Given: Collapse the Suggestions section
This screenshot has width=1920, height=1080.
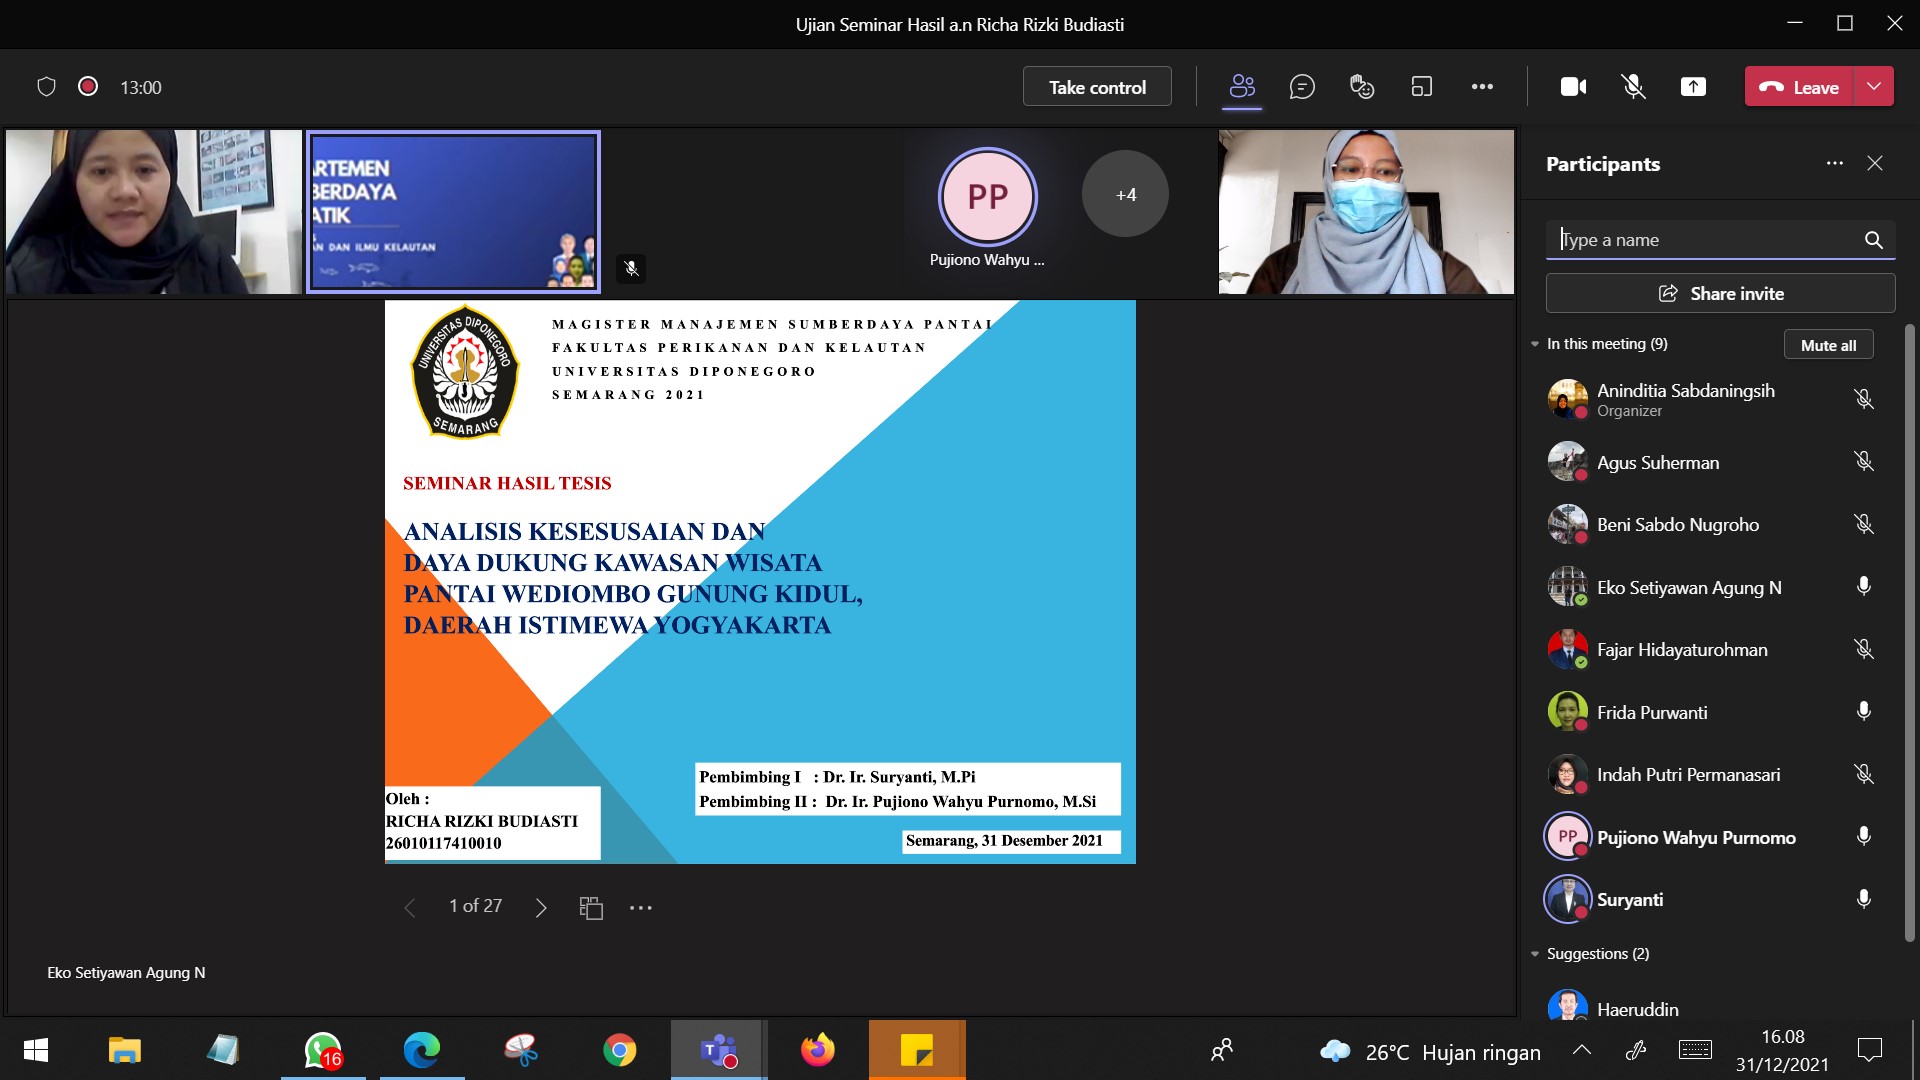Looking at the screenshot, I should pos(1535,954).
